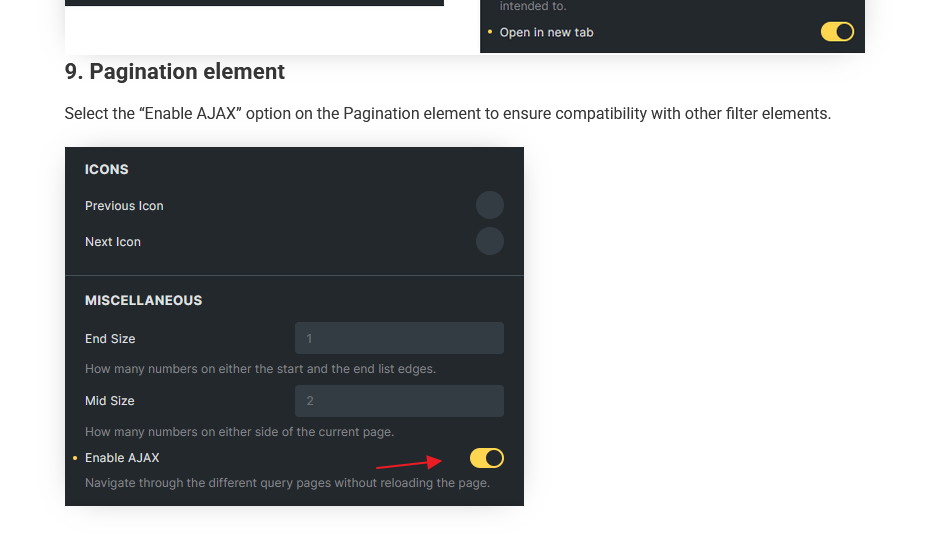Click the Mid Size label
Image resolution: width=949 pixels, height=545 pixels.
tap(110, 401)
